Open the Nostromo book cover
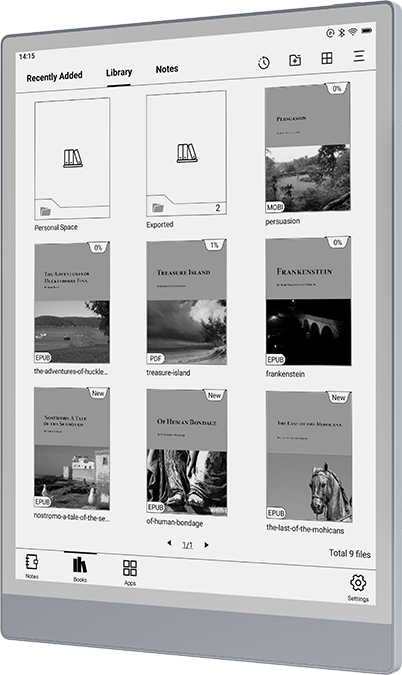 point(72,448)
